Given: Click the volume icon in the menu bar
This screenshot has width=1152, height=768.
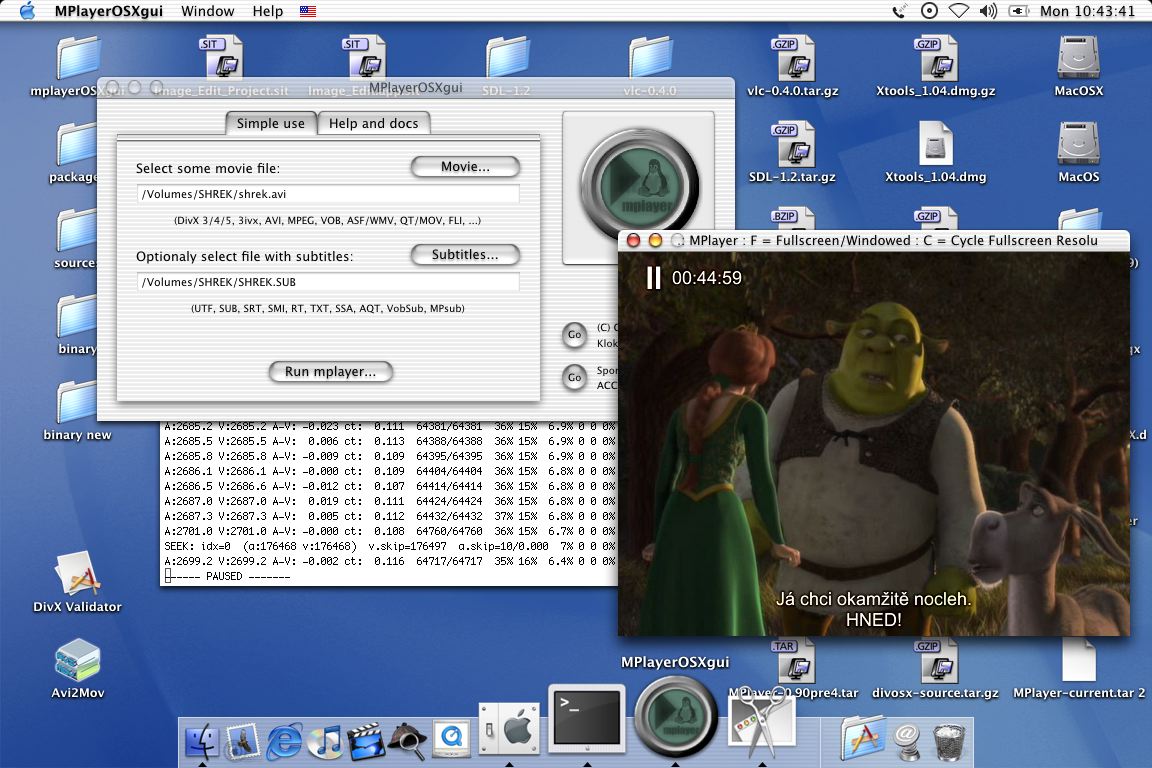Looking at the screenshot, I should [x=988, y=11].
